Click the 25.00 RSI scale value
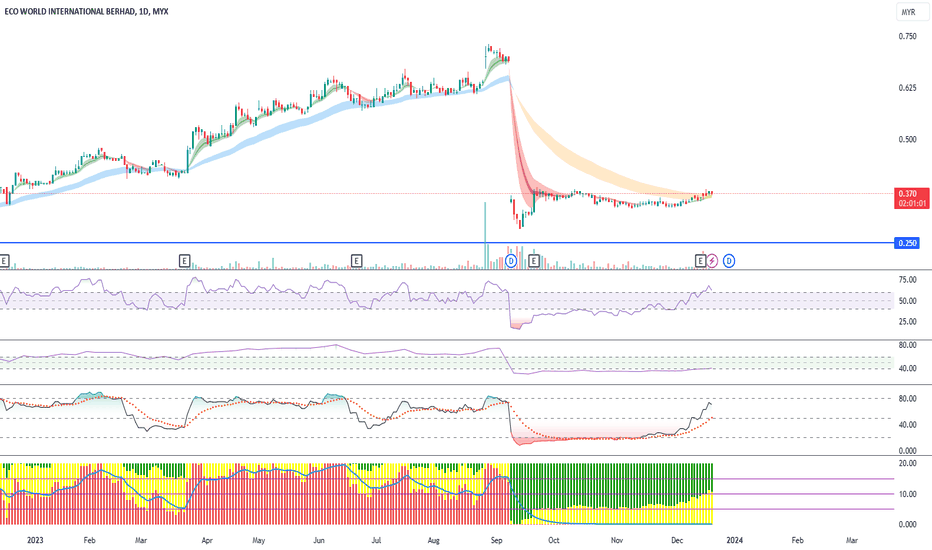This screenshot has height=550, width=932. click(x=907, y=322)
